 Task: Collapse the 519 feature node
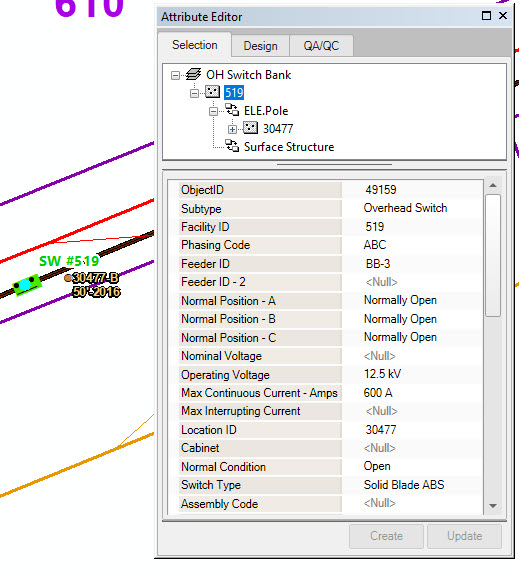(194, 94)
